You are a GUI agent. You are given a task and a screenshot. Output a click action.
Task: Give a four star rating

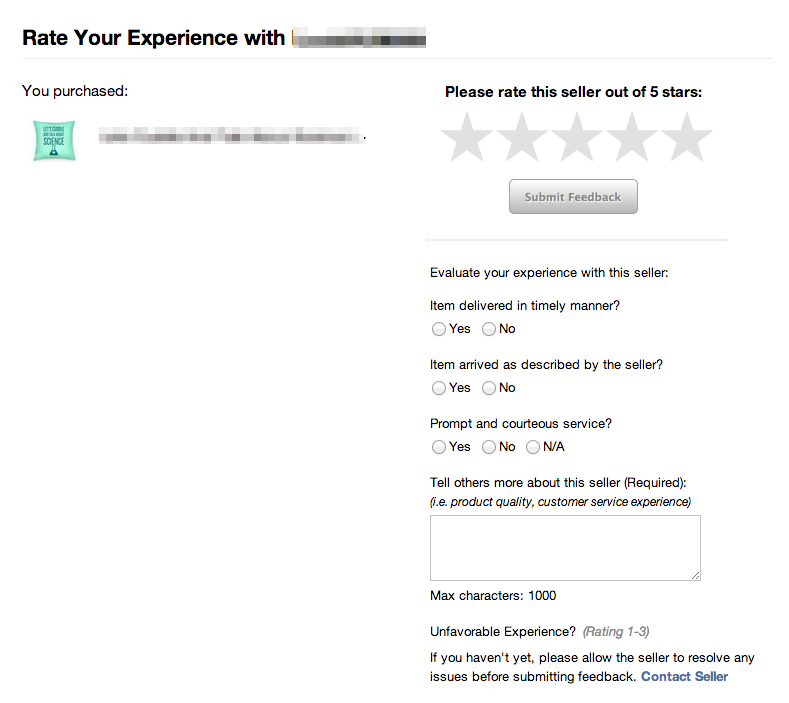(x=632, y=137)
